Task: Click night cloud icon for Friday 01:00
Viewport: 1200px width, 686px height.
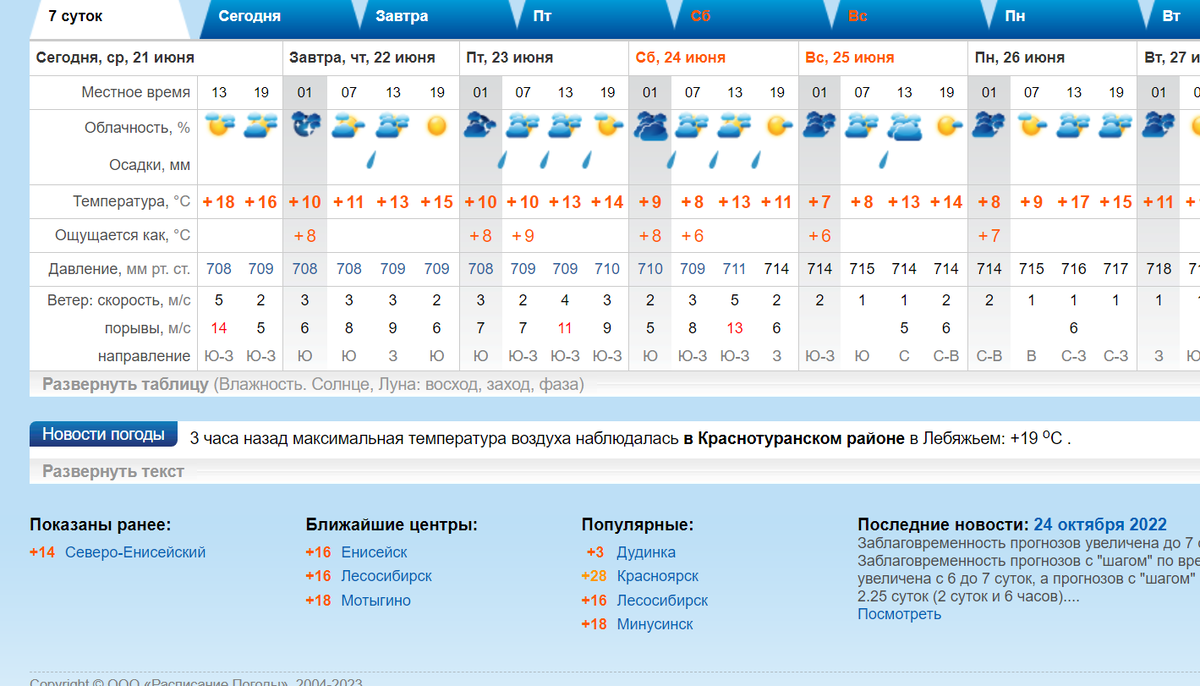Action: click(480, 126)
